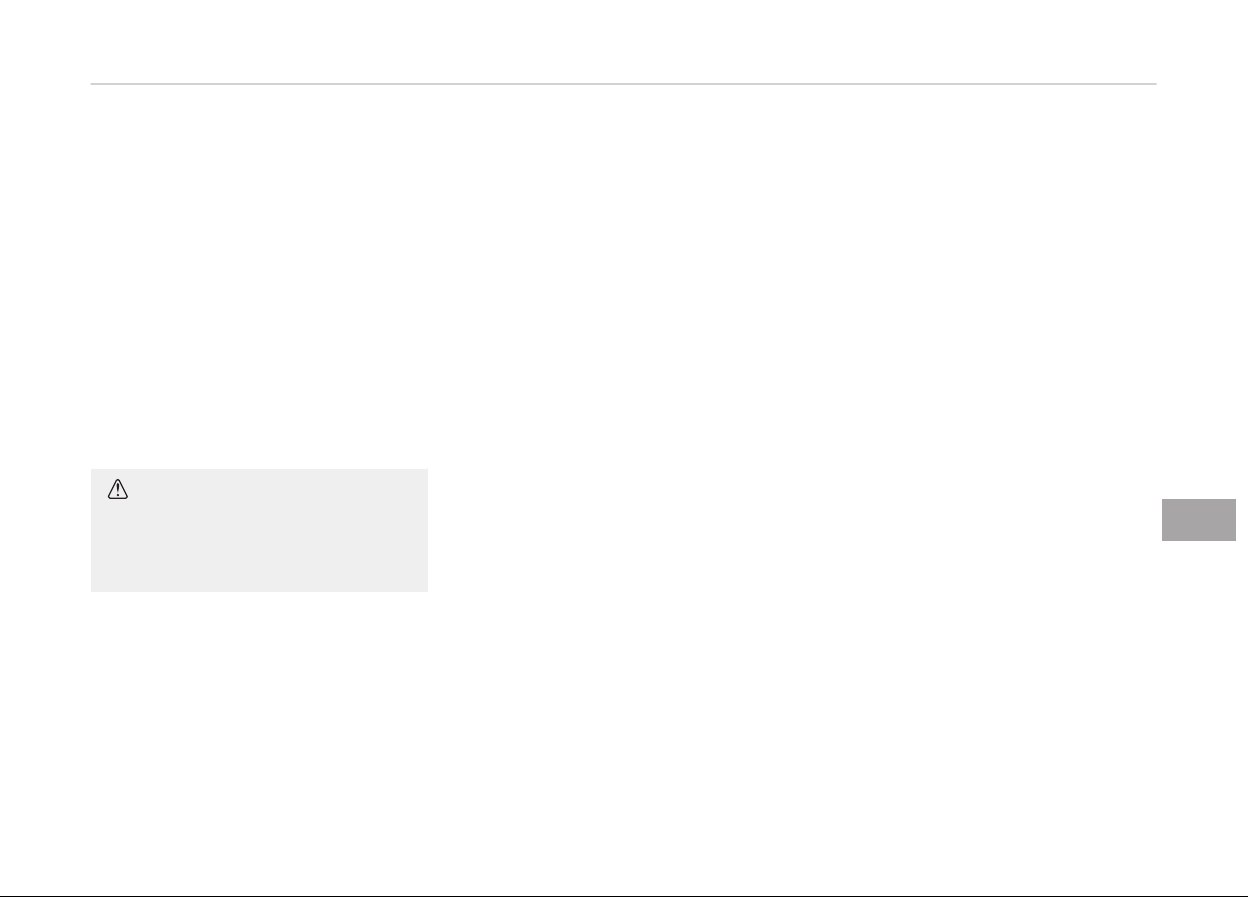Image resolution: width=1248 pixels, height=897 pixels.
Task: Click the small warning sign glyph
Action: [119, 489]
